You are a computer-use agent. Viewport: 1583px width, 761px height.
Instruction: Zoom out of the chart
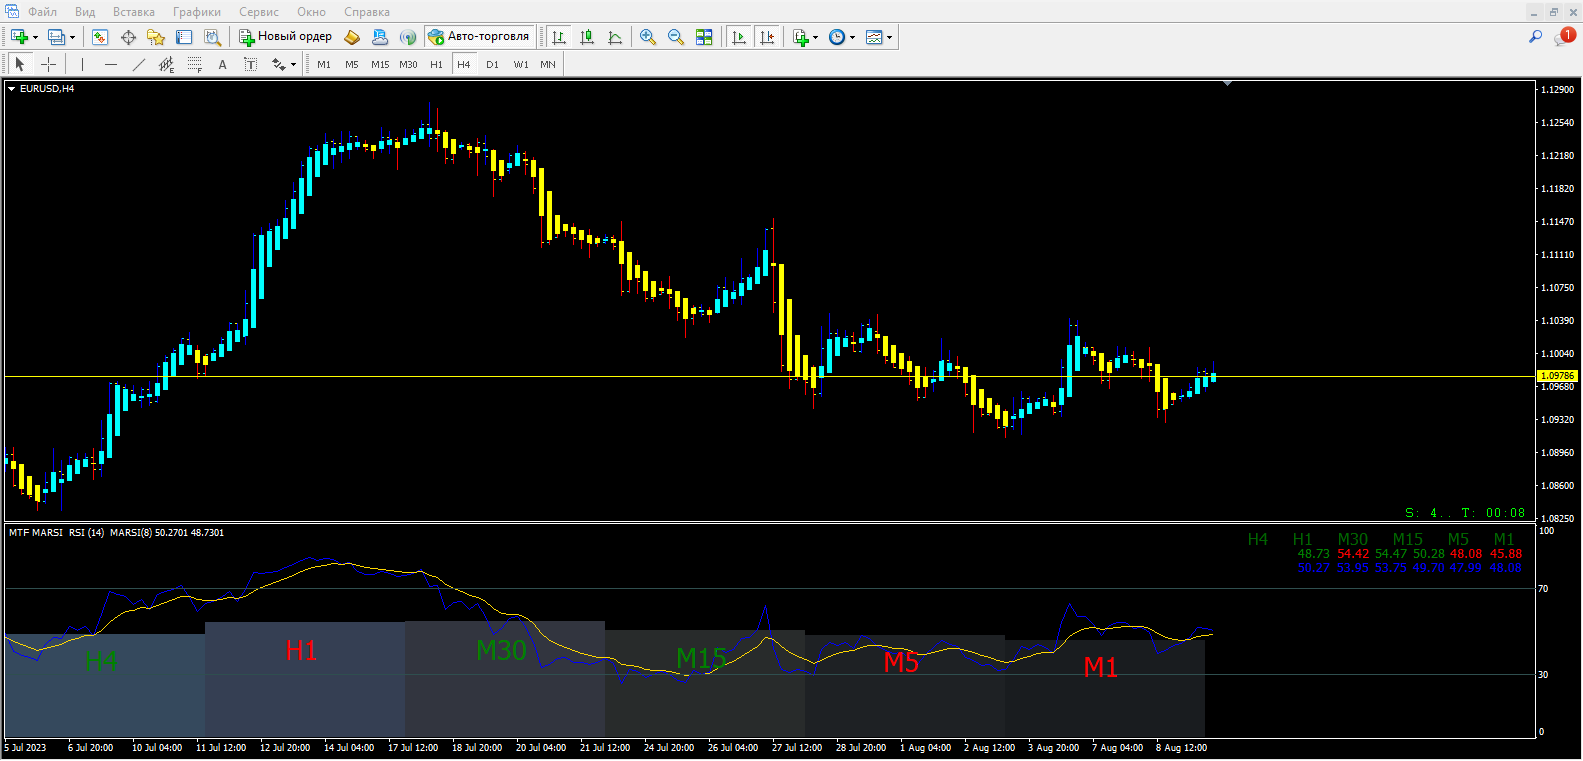(x=676, y=37)
